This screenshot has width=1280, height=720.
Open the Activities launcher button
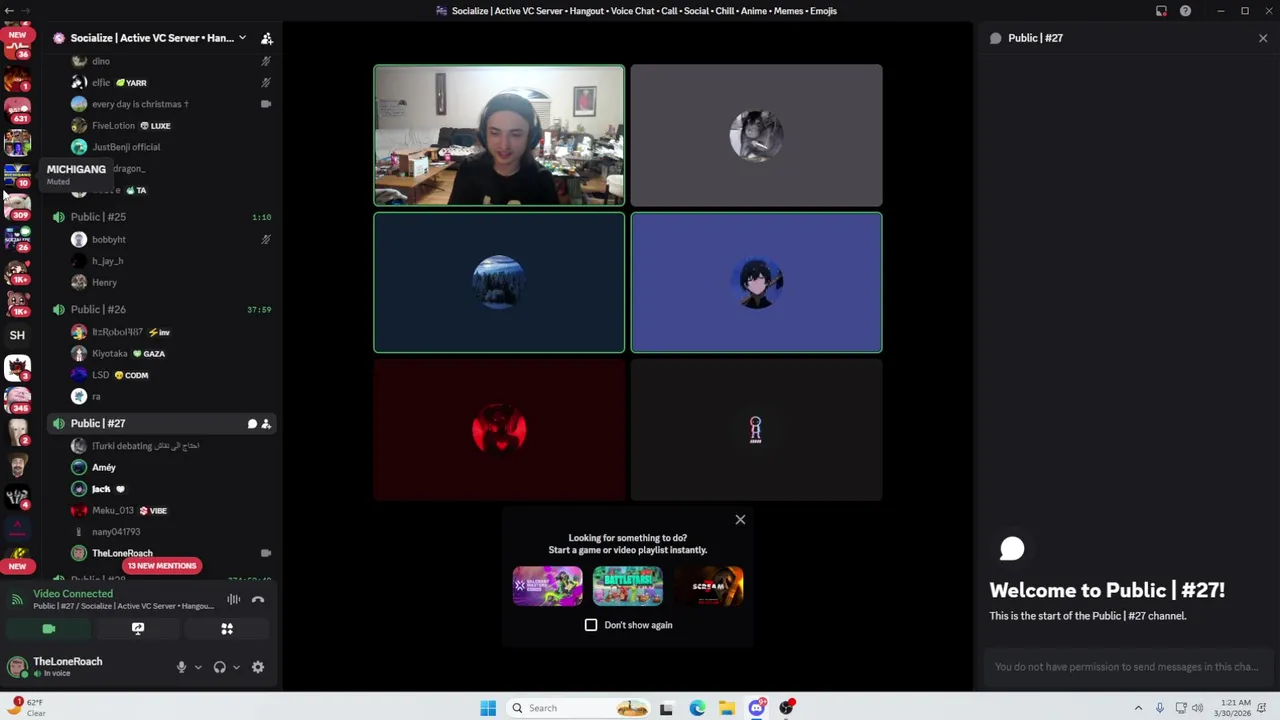click(x=227, y=629)
